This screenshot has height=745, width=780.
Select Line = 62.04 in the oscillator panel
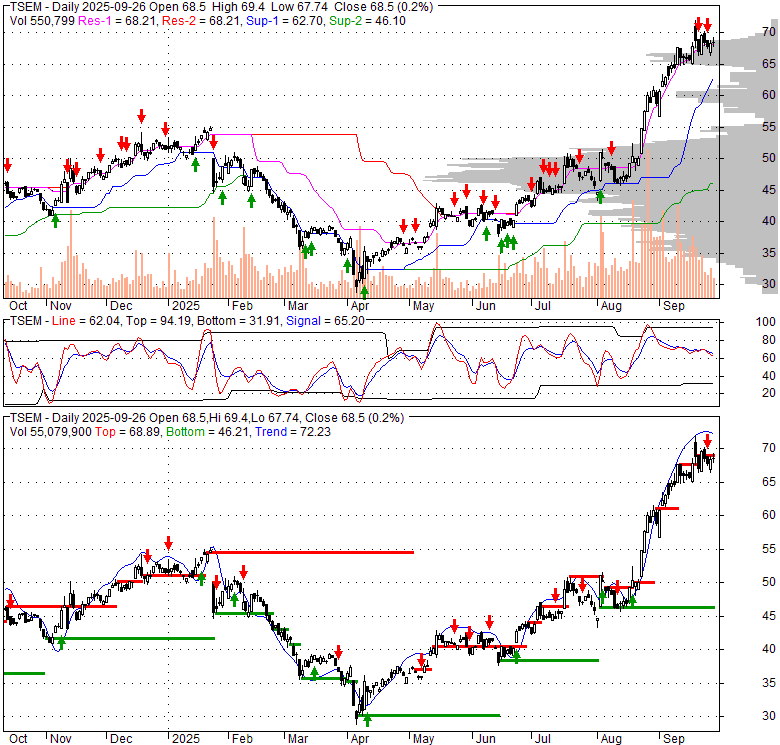tap(86, 321)
